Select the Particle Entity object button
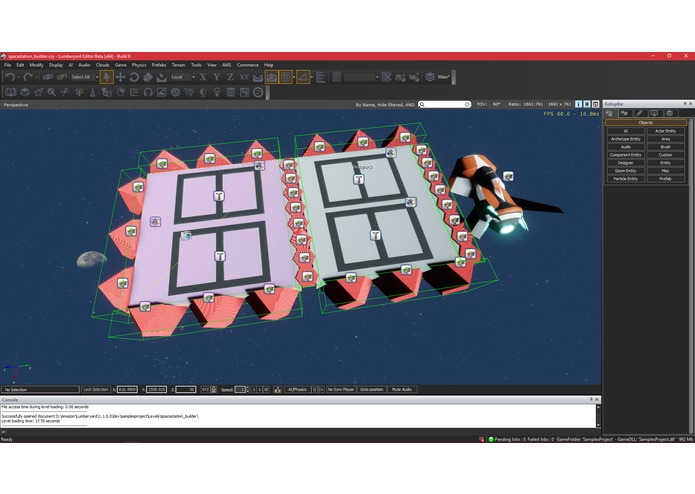695x494 pixels. 625,179
